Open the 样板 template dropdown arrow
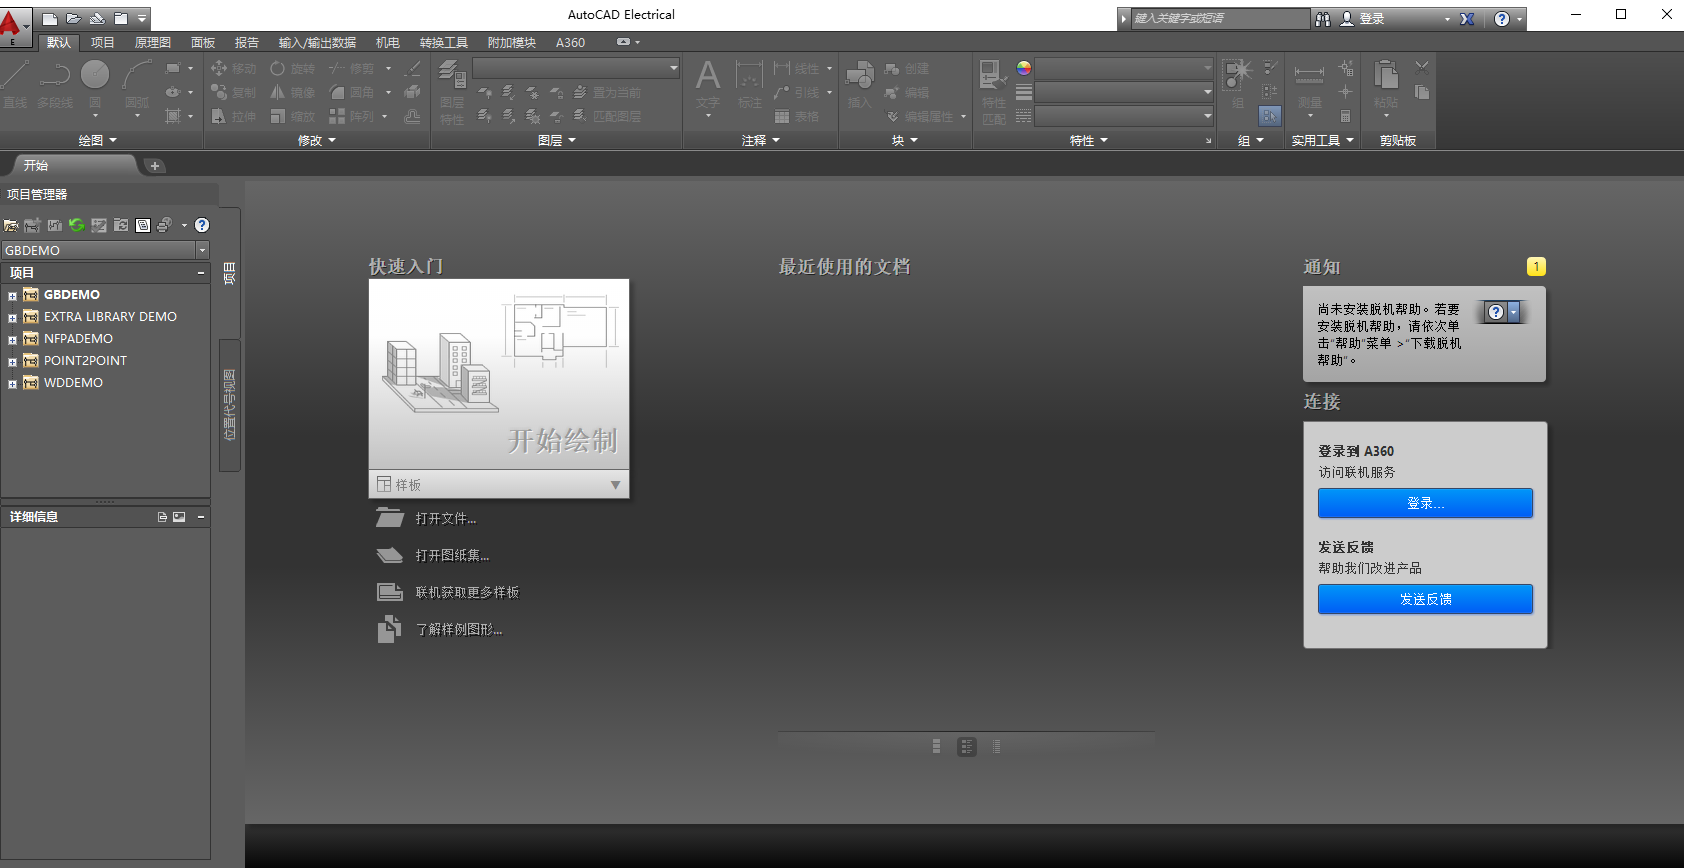Viewport: 1684px width, 868px height. tap(615, 485)
